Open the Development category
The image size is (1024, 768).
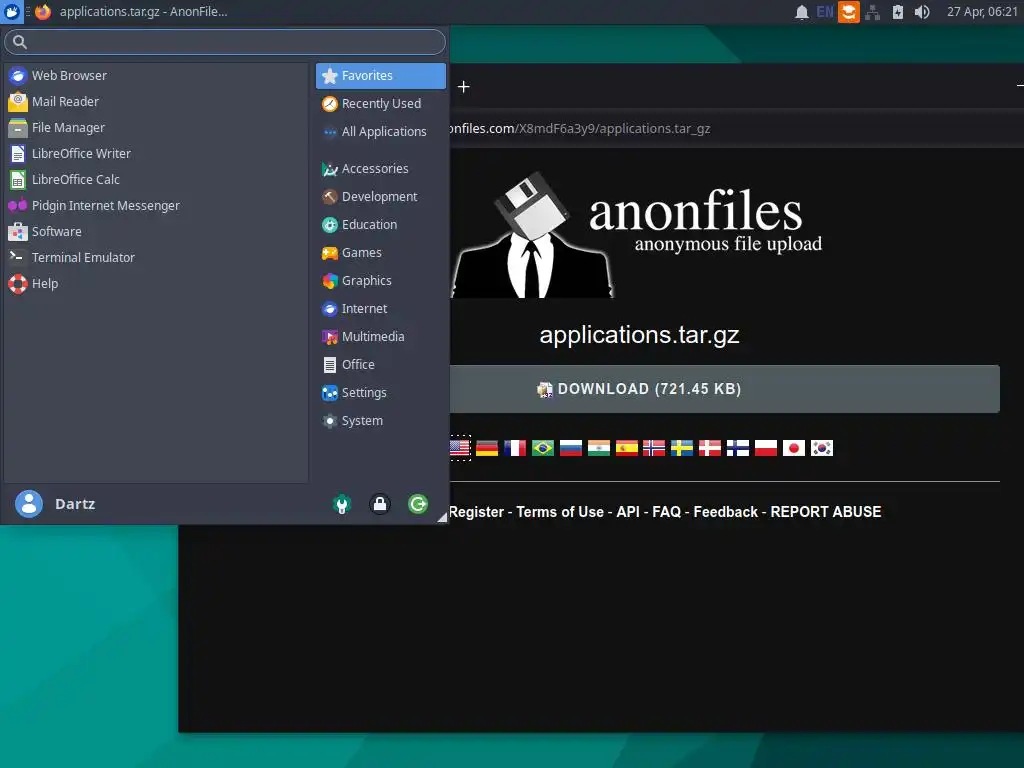tap(381, 197)
